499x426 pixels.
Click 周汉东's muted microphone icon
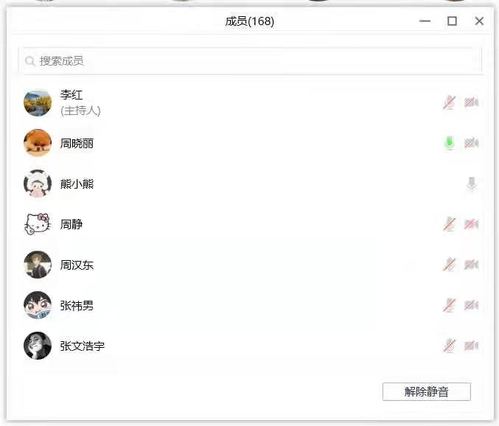click(449, 265)
